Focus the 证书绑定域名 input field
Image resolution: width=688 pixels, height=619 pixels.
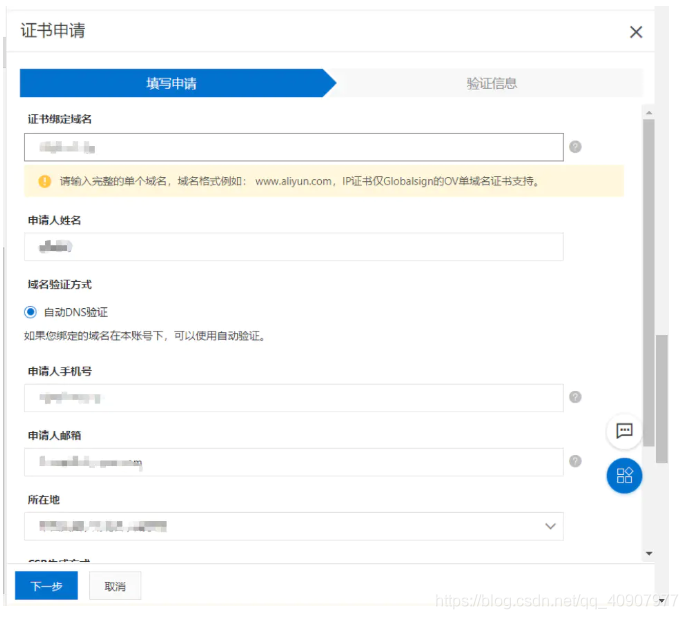(x=294, y=147)
